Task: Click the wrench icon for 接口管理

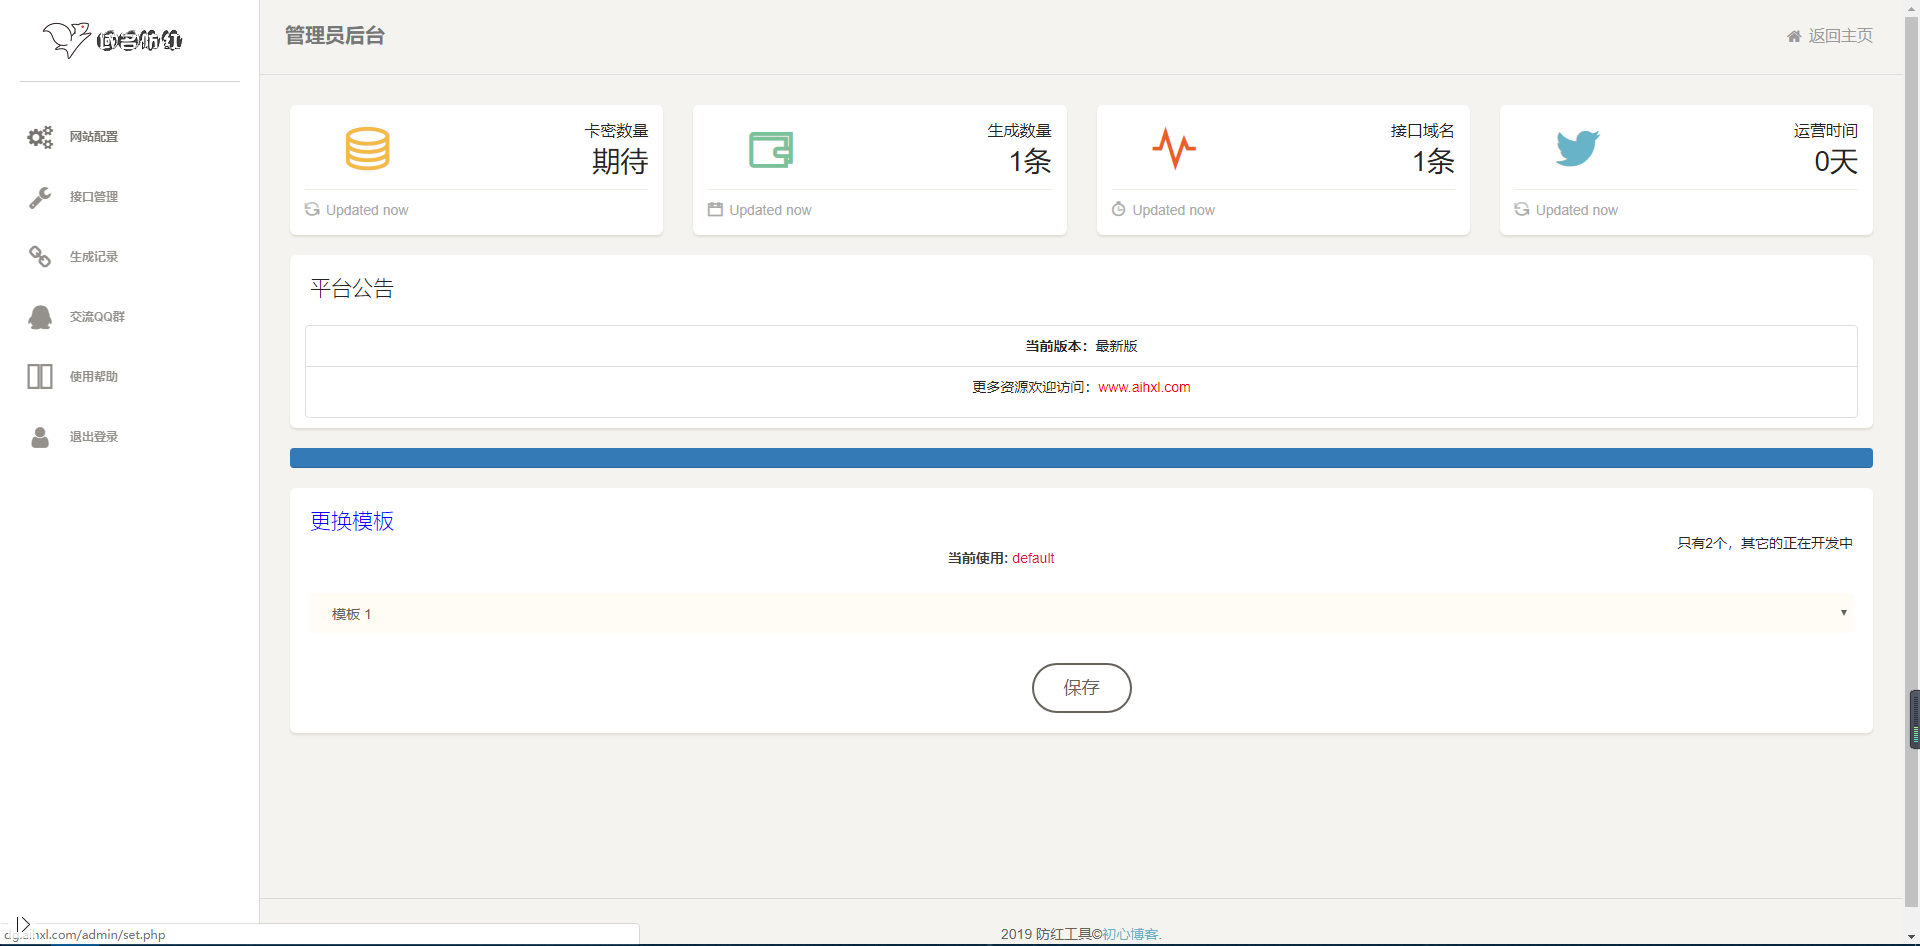Action: click(x=40, y=197)
